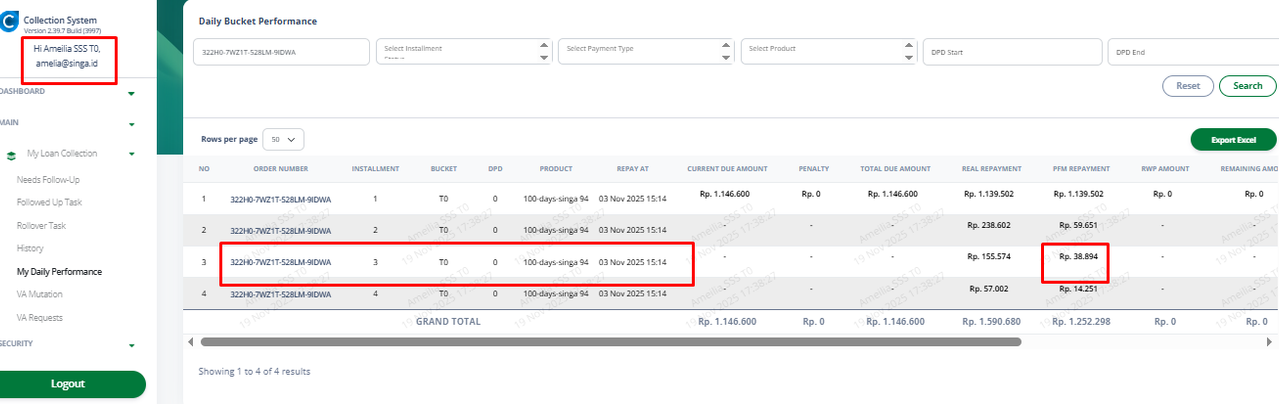Screen dimensions: 1279x404
Task: Click the TOTAL DUE AMOUNT column header
Action: [x=895, y=169]
